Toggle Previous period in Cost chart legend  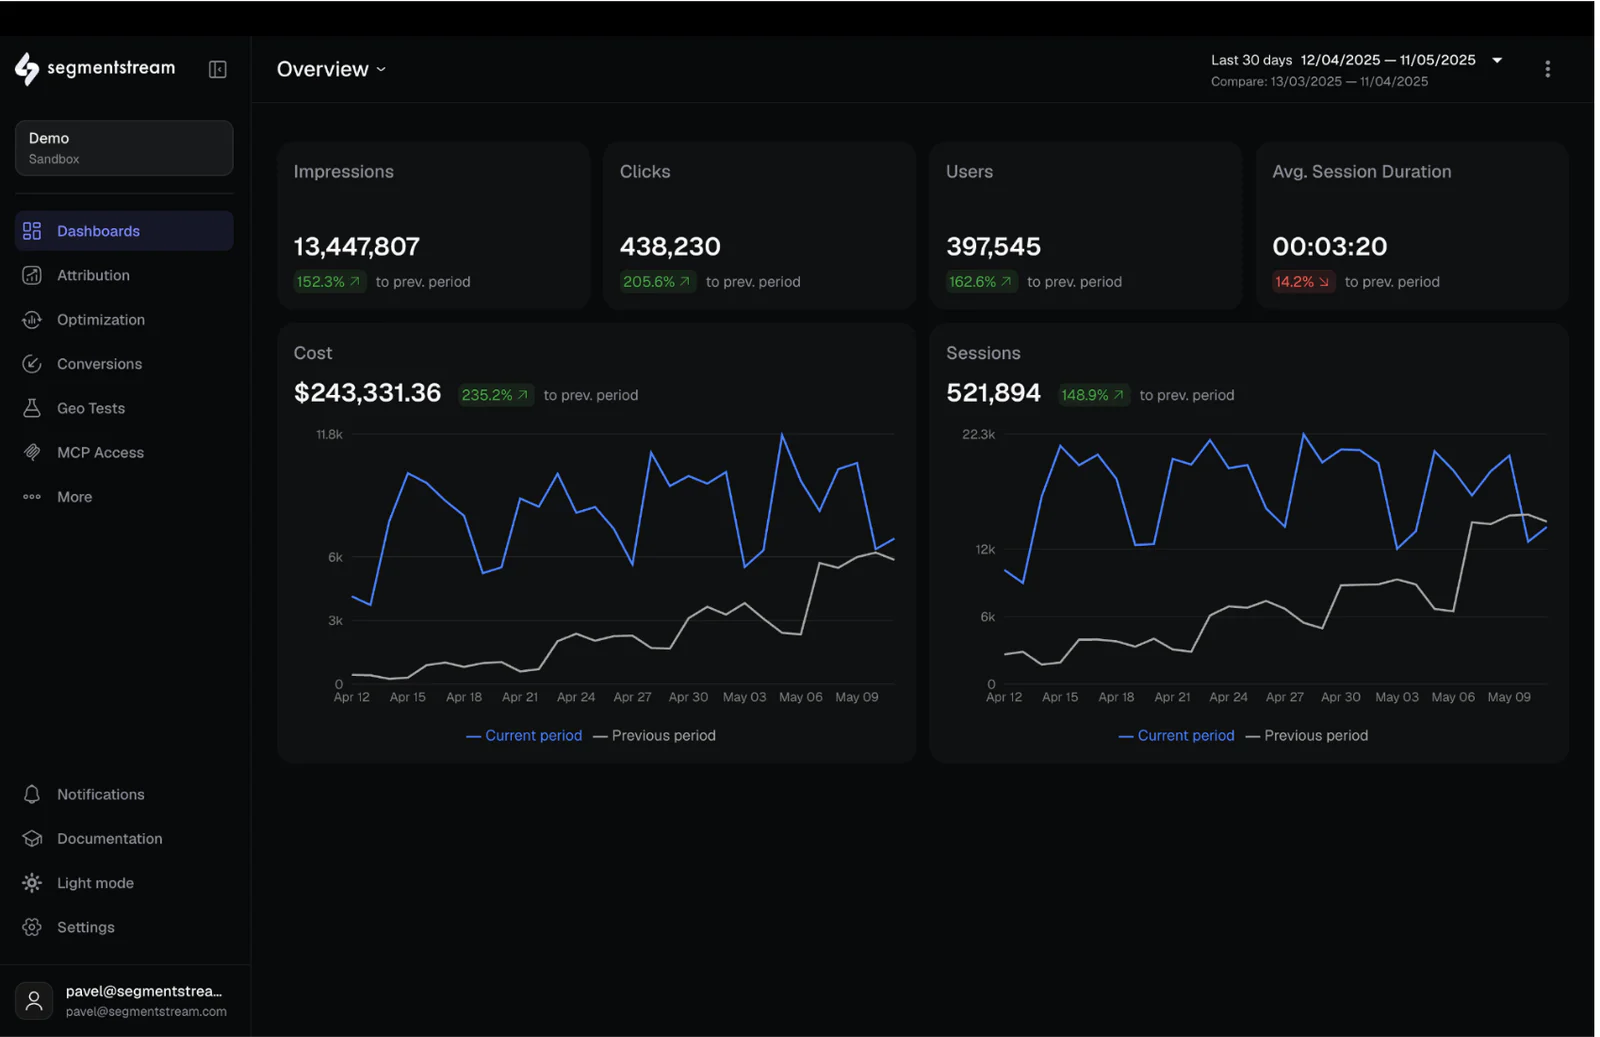tap(655, 735)
